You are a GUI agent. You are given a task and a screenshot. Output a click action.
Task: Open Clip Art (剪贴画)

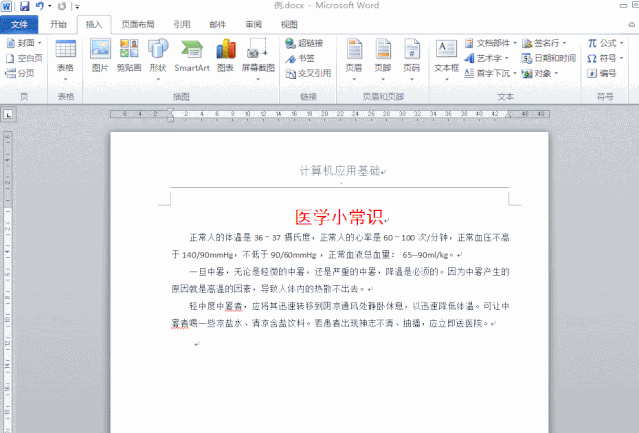click(129, 56)
